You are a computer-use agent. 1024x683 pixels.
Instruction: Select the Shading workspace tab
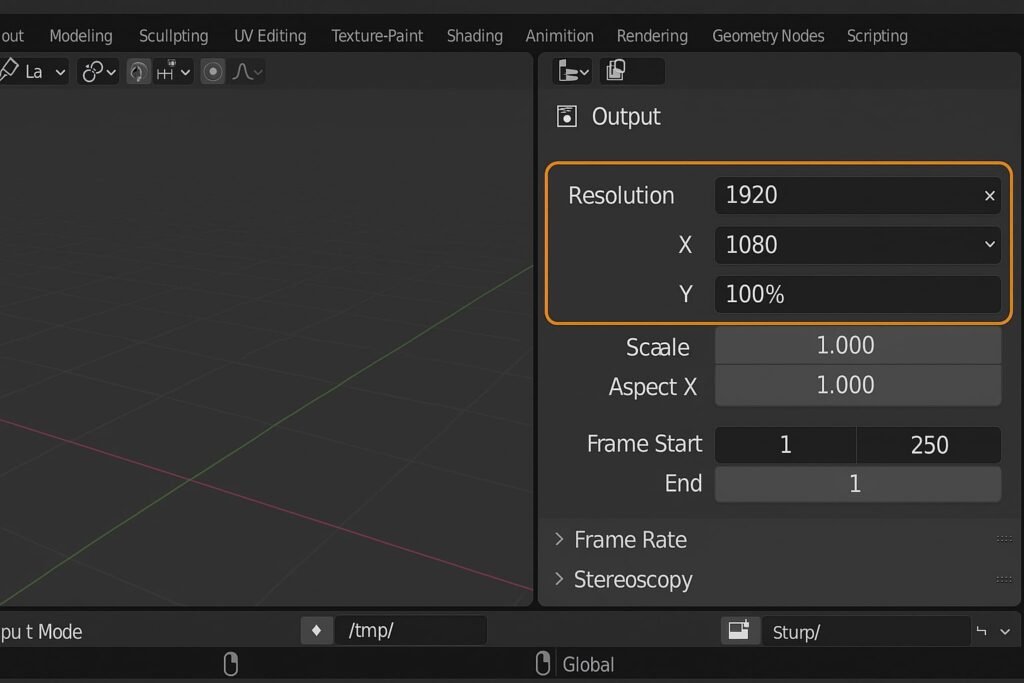click(475, 36)
